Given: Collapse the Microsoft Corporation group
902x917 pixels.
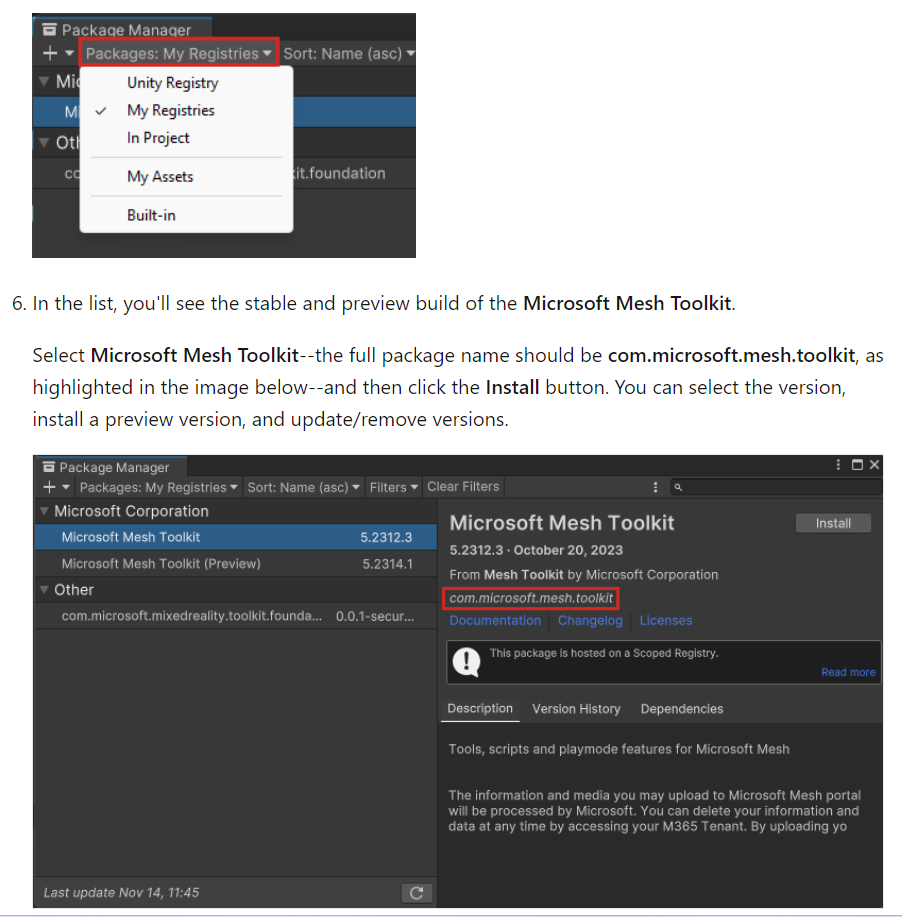Looking at the screenshot, I should click(x=44, y=511).
